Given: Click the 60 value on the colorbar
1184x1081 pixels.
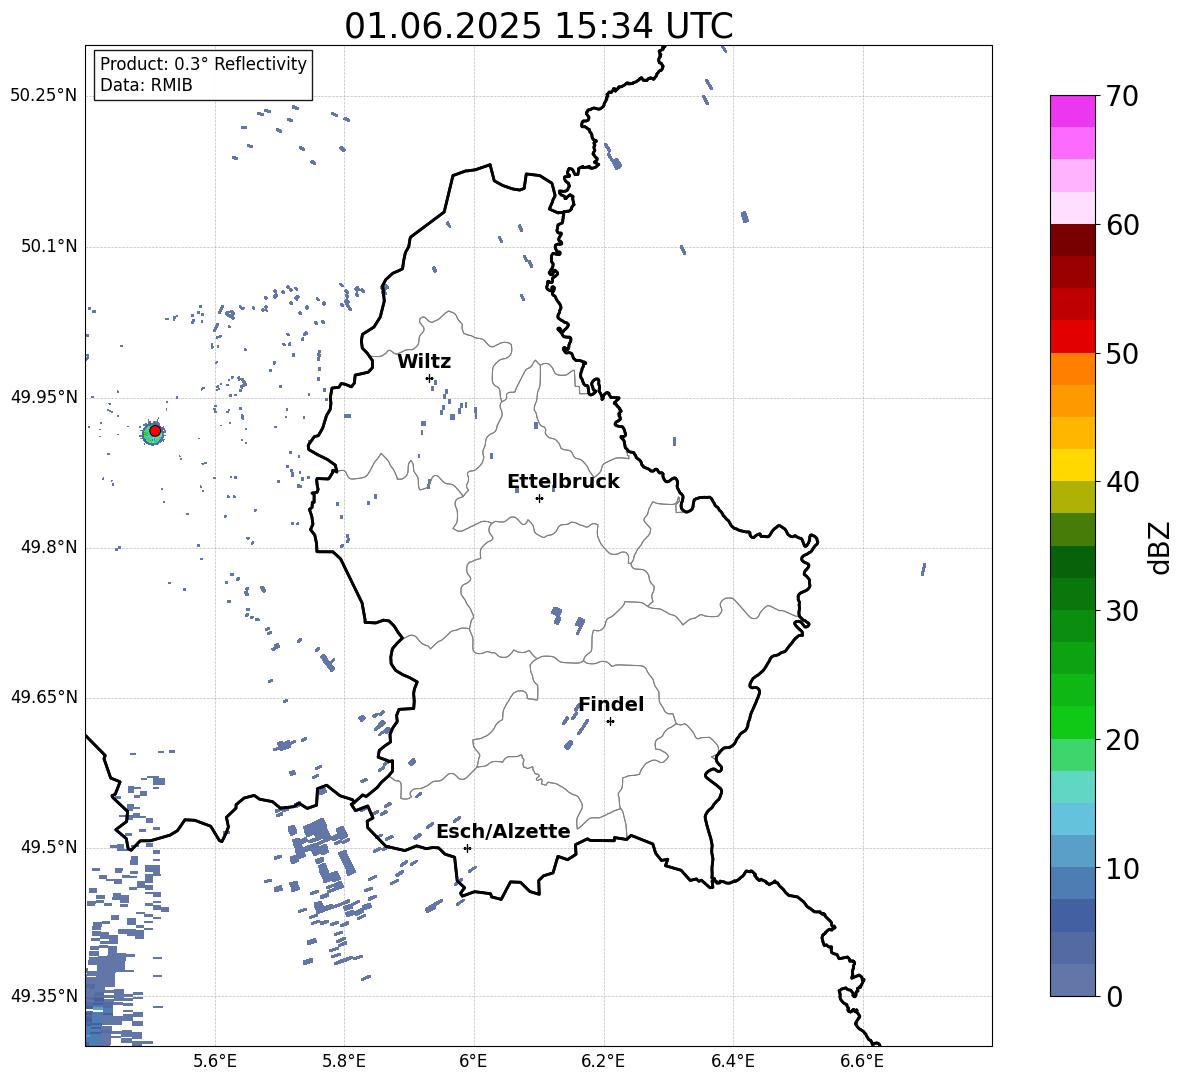Looking at the screenshot, I should (1122, 225).
